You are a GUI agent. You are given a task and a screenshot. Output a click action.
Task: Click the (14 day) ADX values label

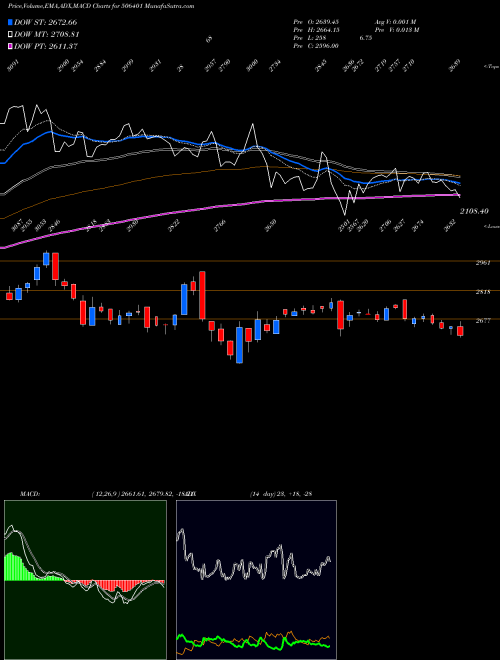point(281,494)
